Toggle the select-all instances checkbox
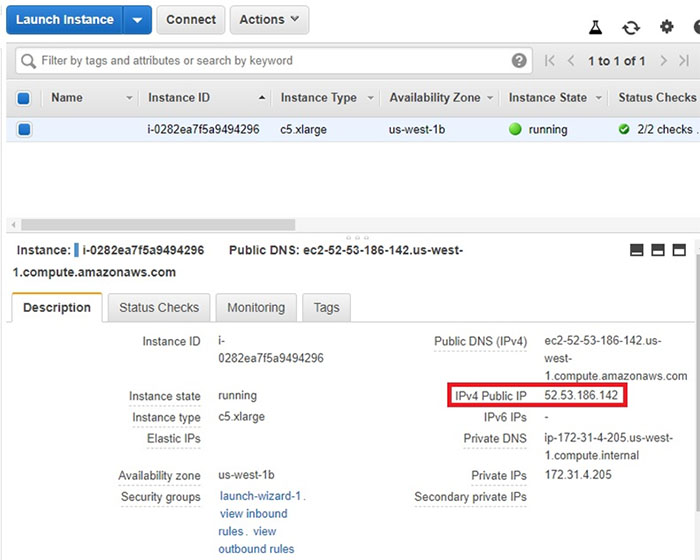 (24, 98)
